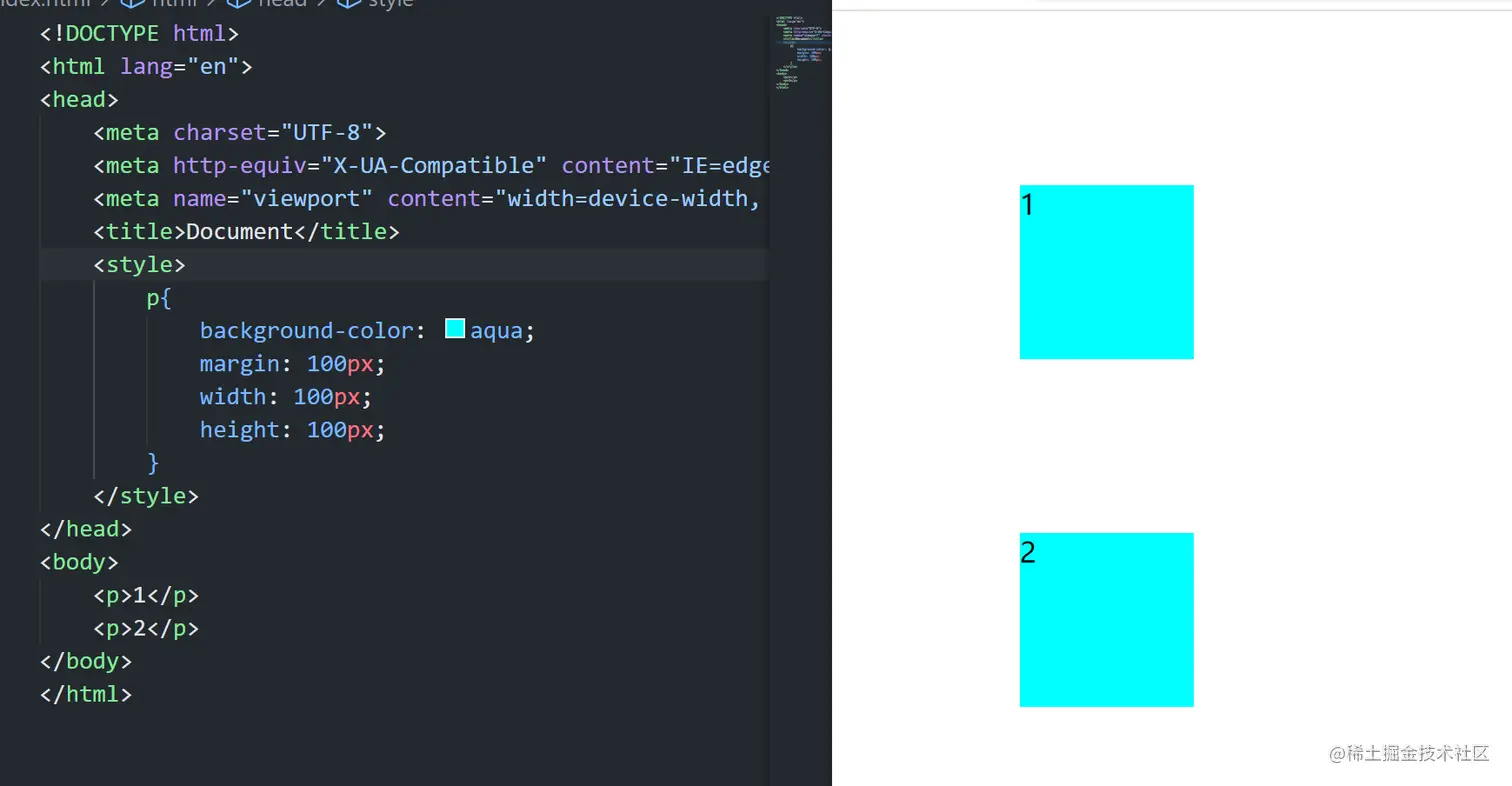Click the closing </body> tag
Screen dimensions: 1512x786
86,661
